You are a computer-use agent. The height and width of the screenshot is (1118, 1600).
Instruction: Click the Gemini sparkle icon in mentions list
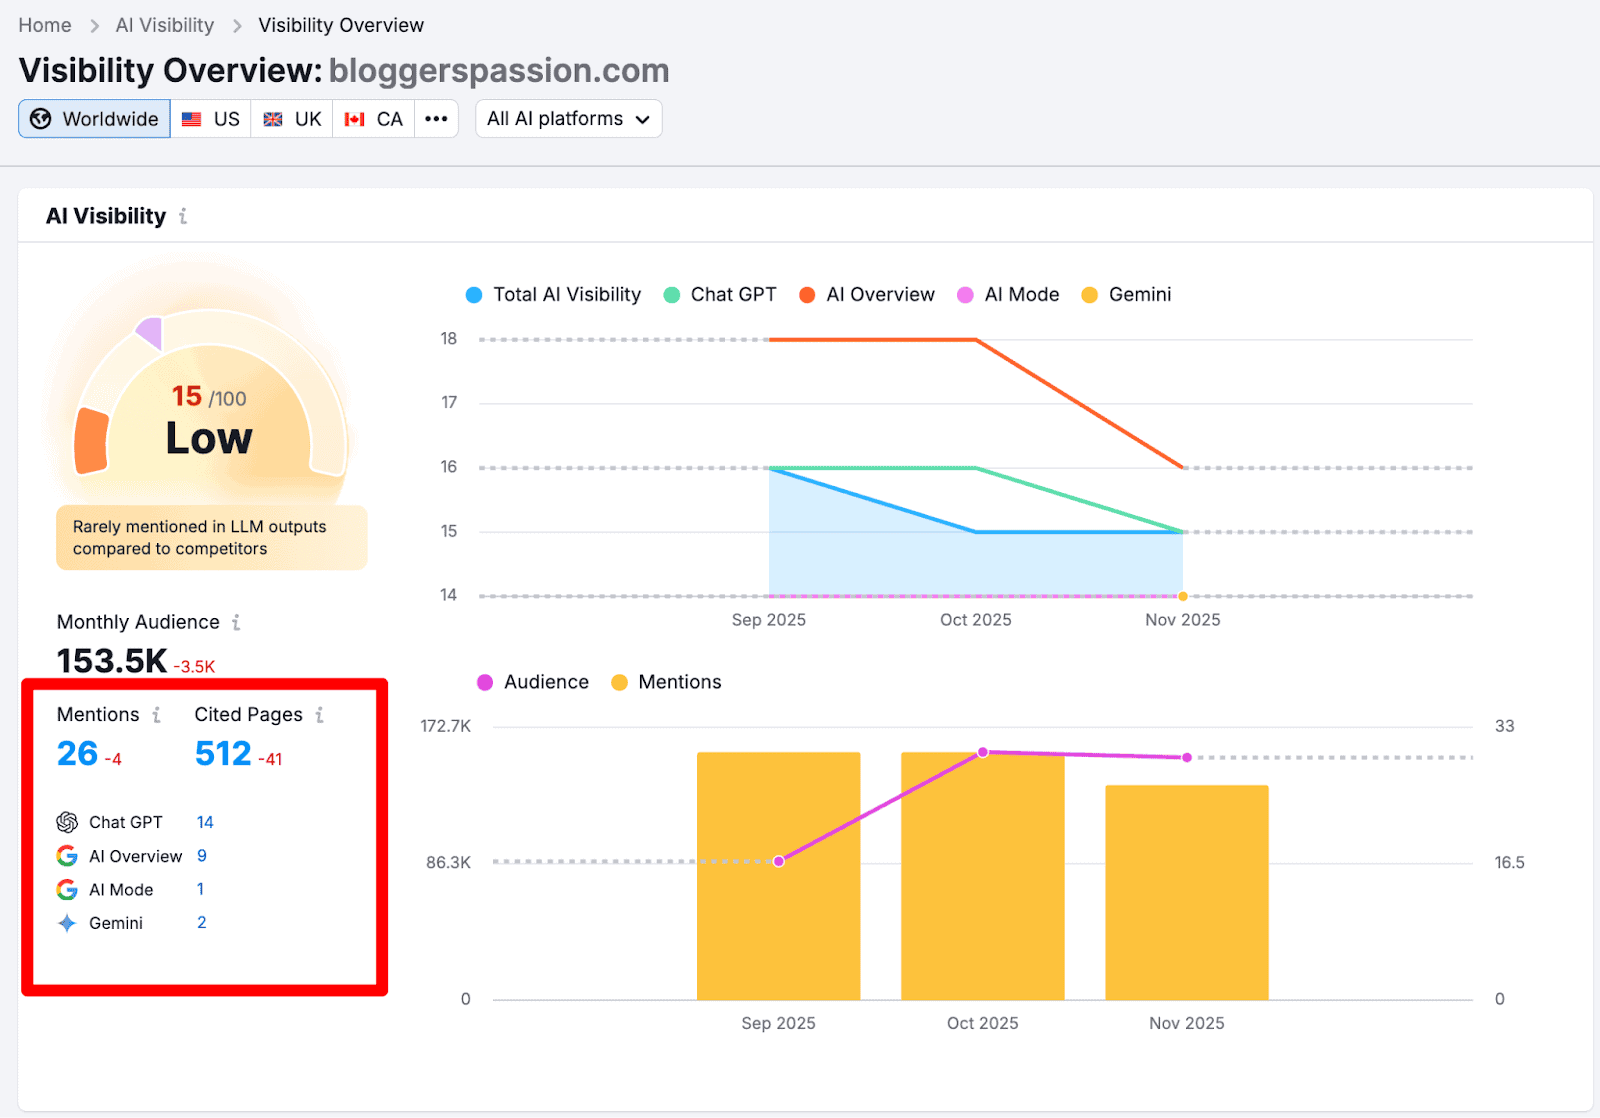click(x=67, y=923)
